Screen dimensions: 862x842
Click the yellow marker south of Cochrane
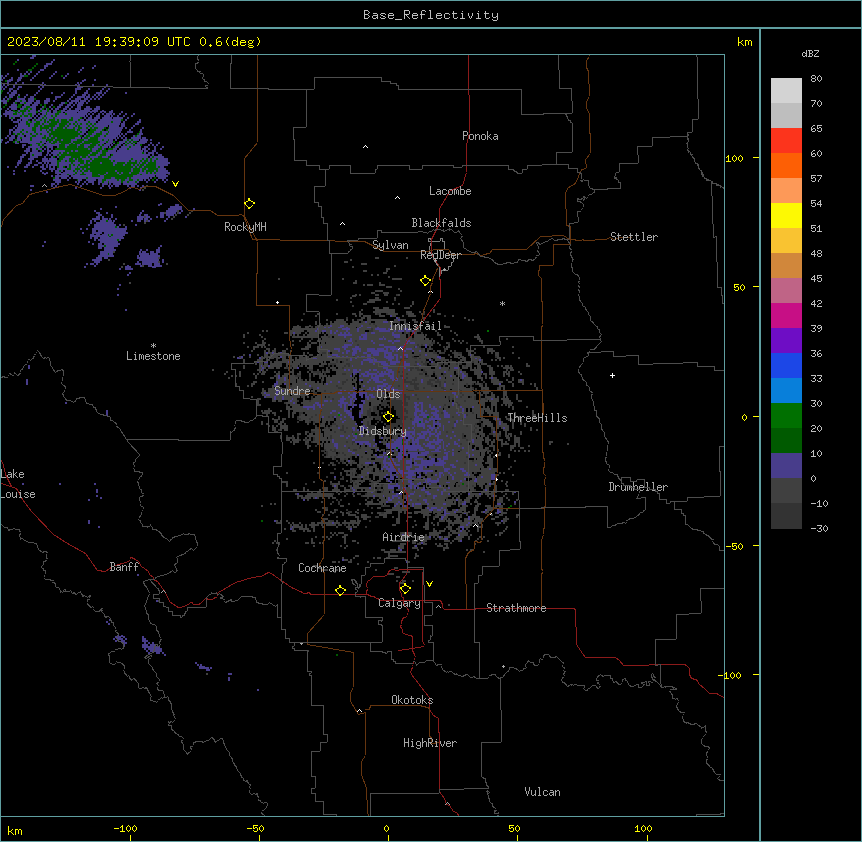[340, 590]
